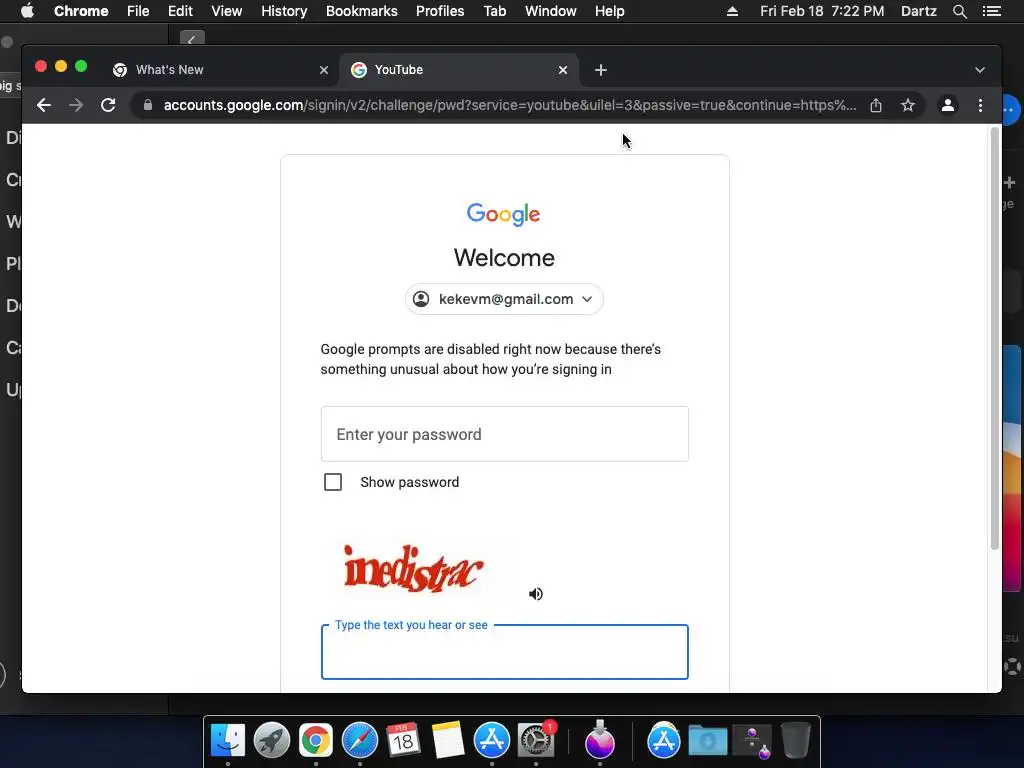This screenshot has width=1024, height=768.
Task: Open a new tab with the plus button
Action: [x=601, y=70]
